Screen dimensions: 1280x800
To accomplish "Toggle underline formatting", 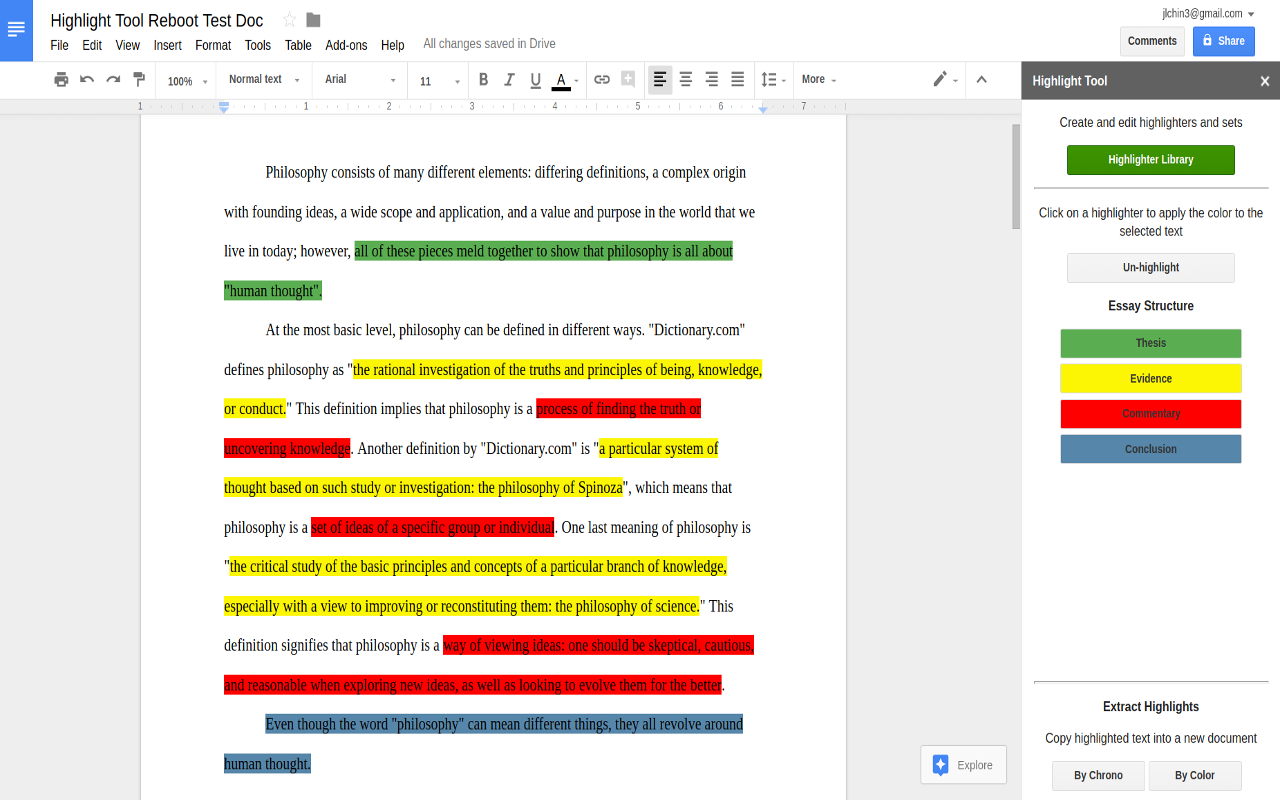I will click(536, 79).
